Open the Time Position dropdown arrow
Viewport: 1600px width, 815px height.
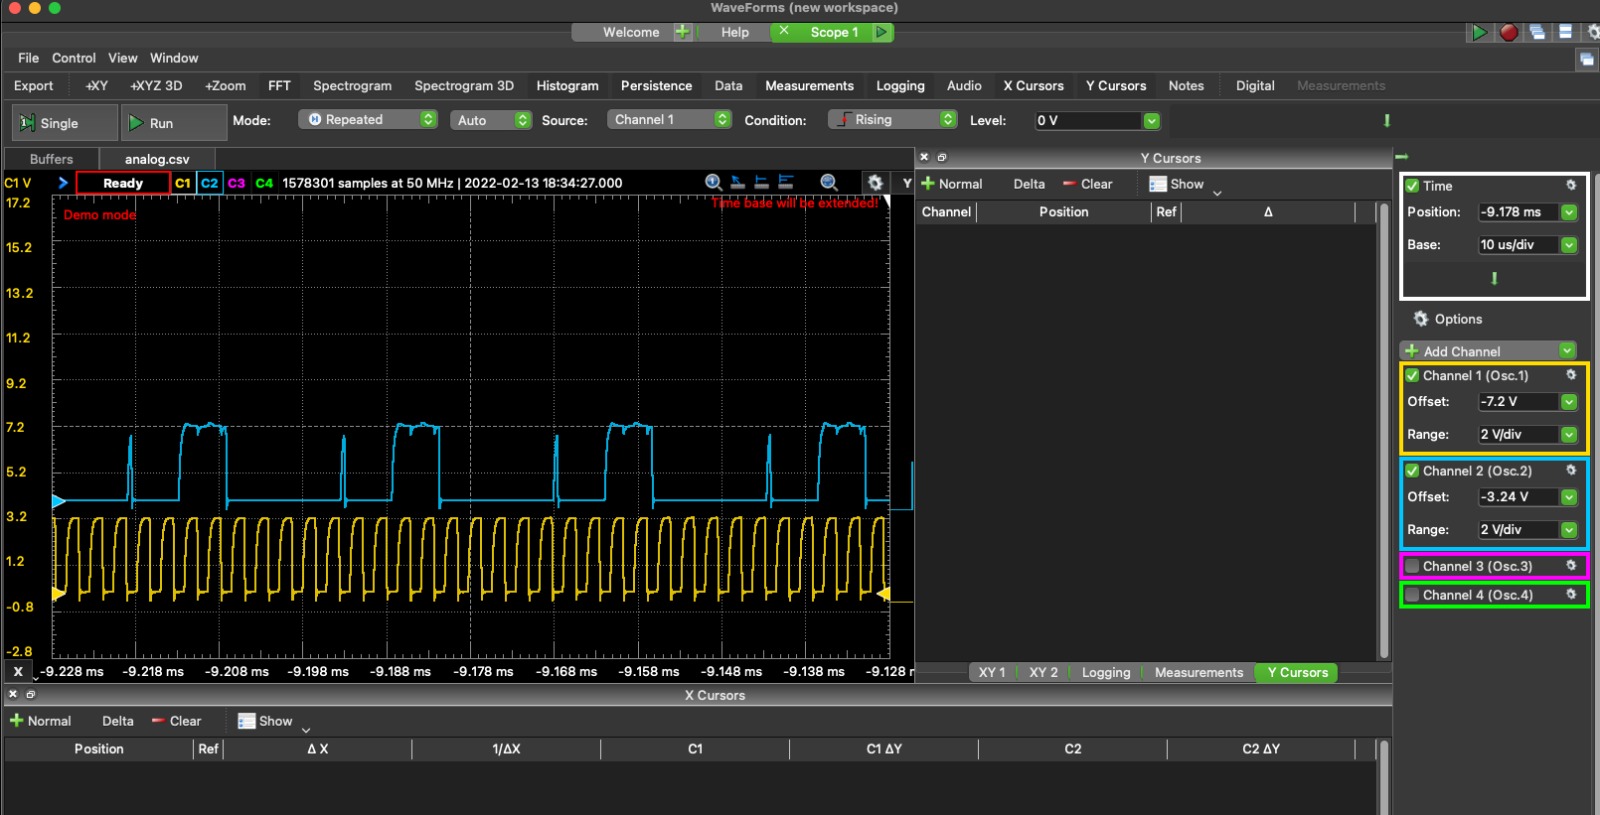click(1569, 212)
